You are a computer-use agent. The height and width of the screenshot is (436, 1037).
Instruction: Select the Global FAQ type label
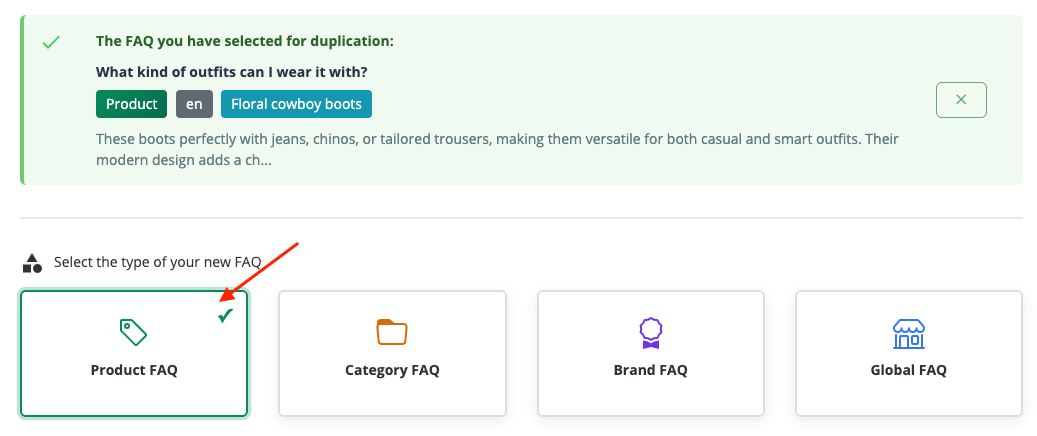pyautogui.click(x=909, y=370)
